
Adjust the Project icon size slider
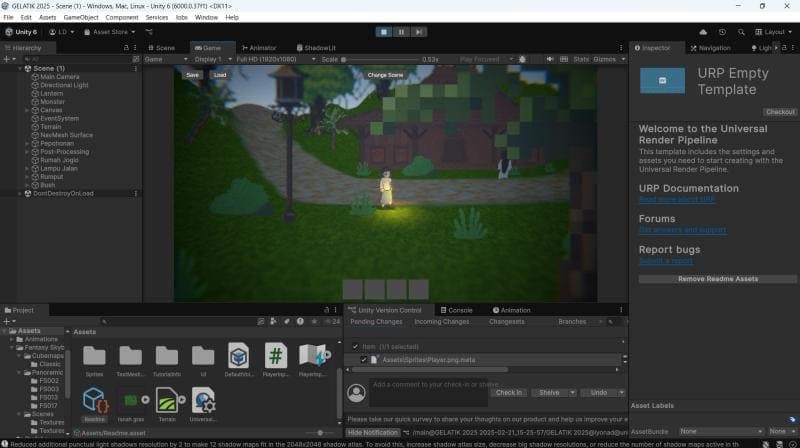pos(320,433)
